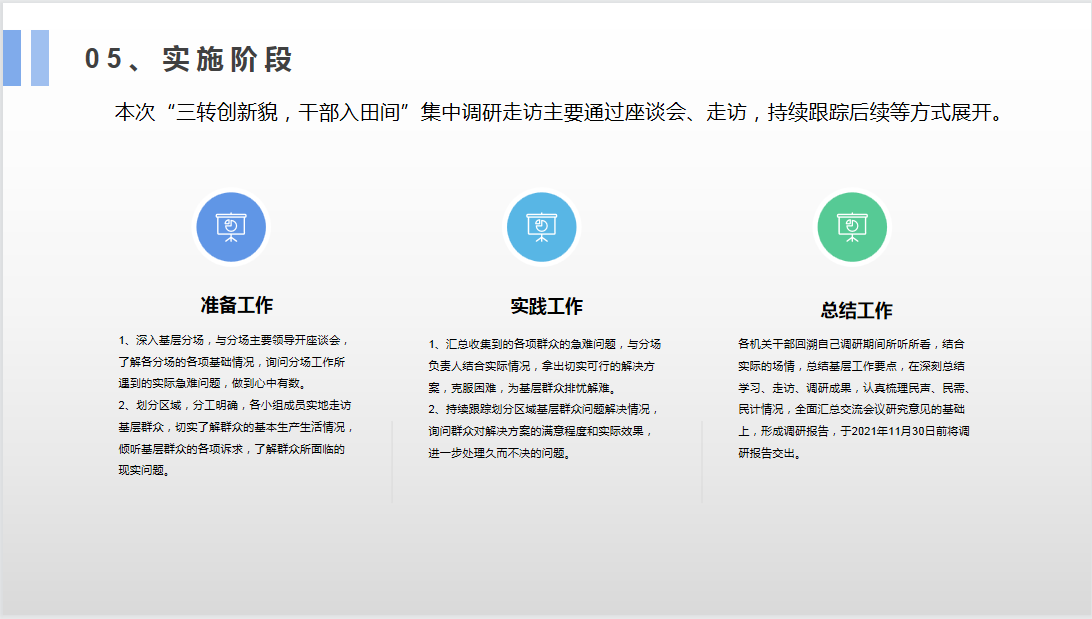The height and width of the screenshot is (619, 1092).
Task: Click the word 座谈会 in the subtitle
Action: (651, 112)
